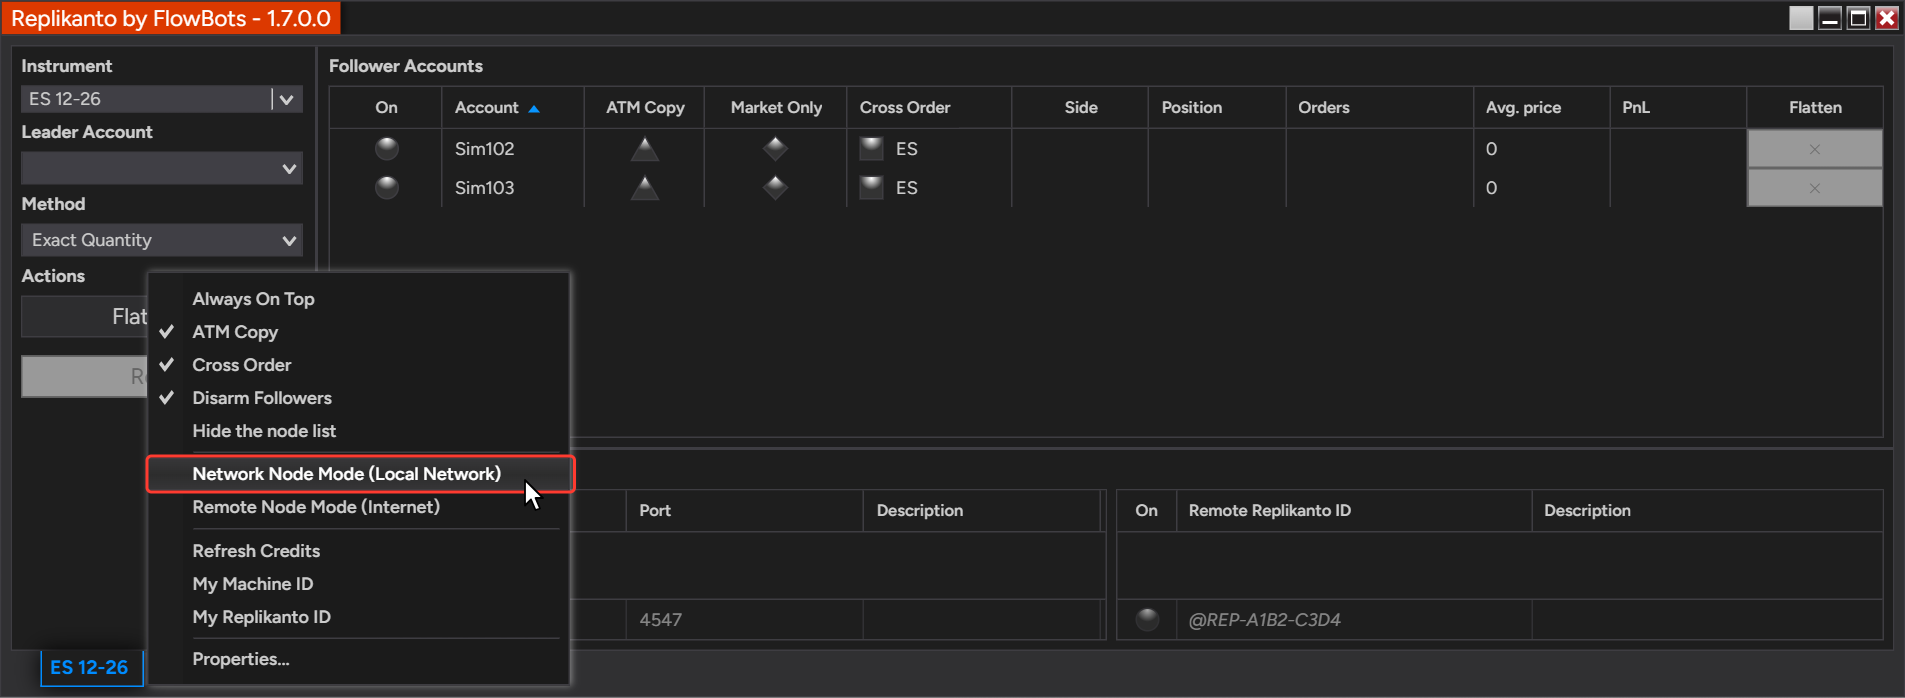
Task: Edit the ES 12-26 instrument field
Action: [x=146, y=99]
